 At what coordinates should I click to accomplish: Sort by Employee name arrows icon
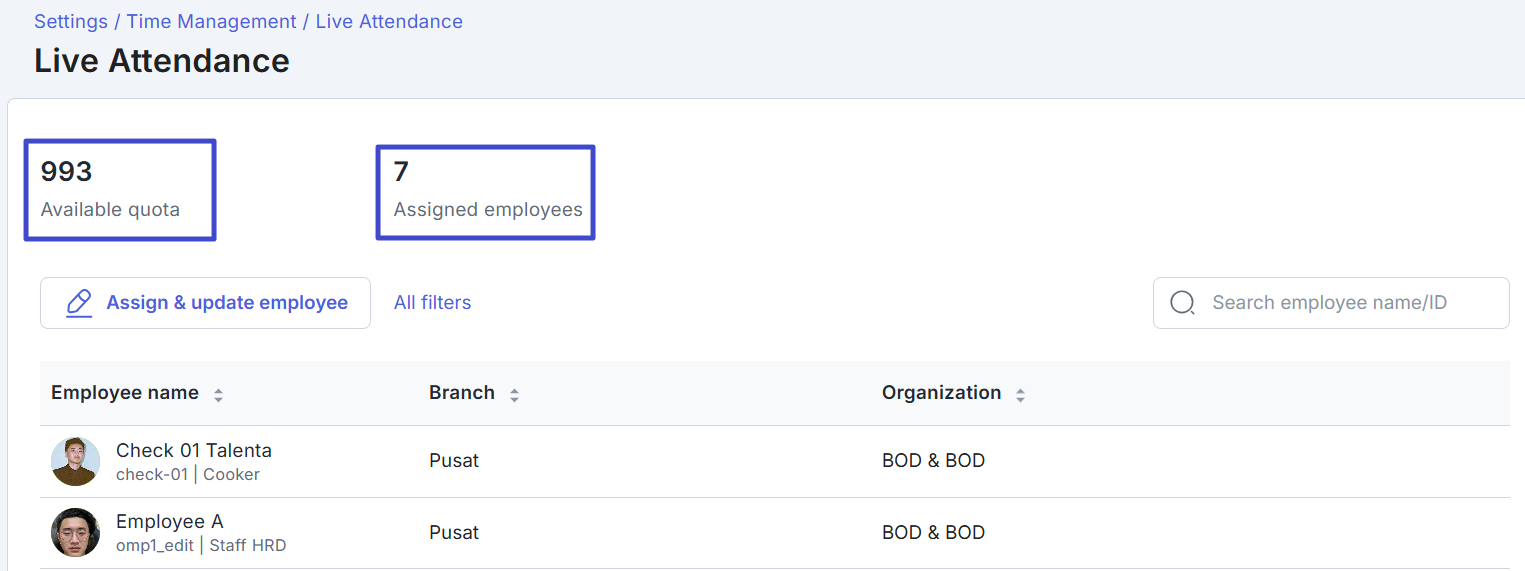[x=218, y=395]
